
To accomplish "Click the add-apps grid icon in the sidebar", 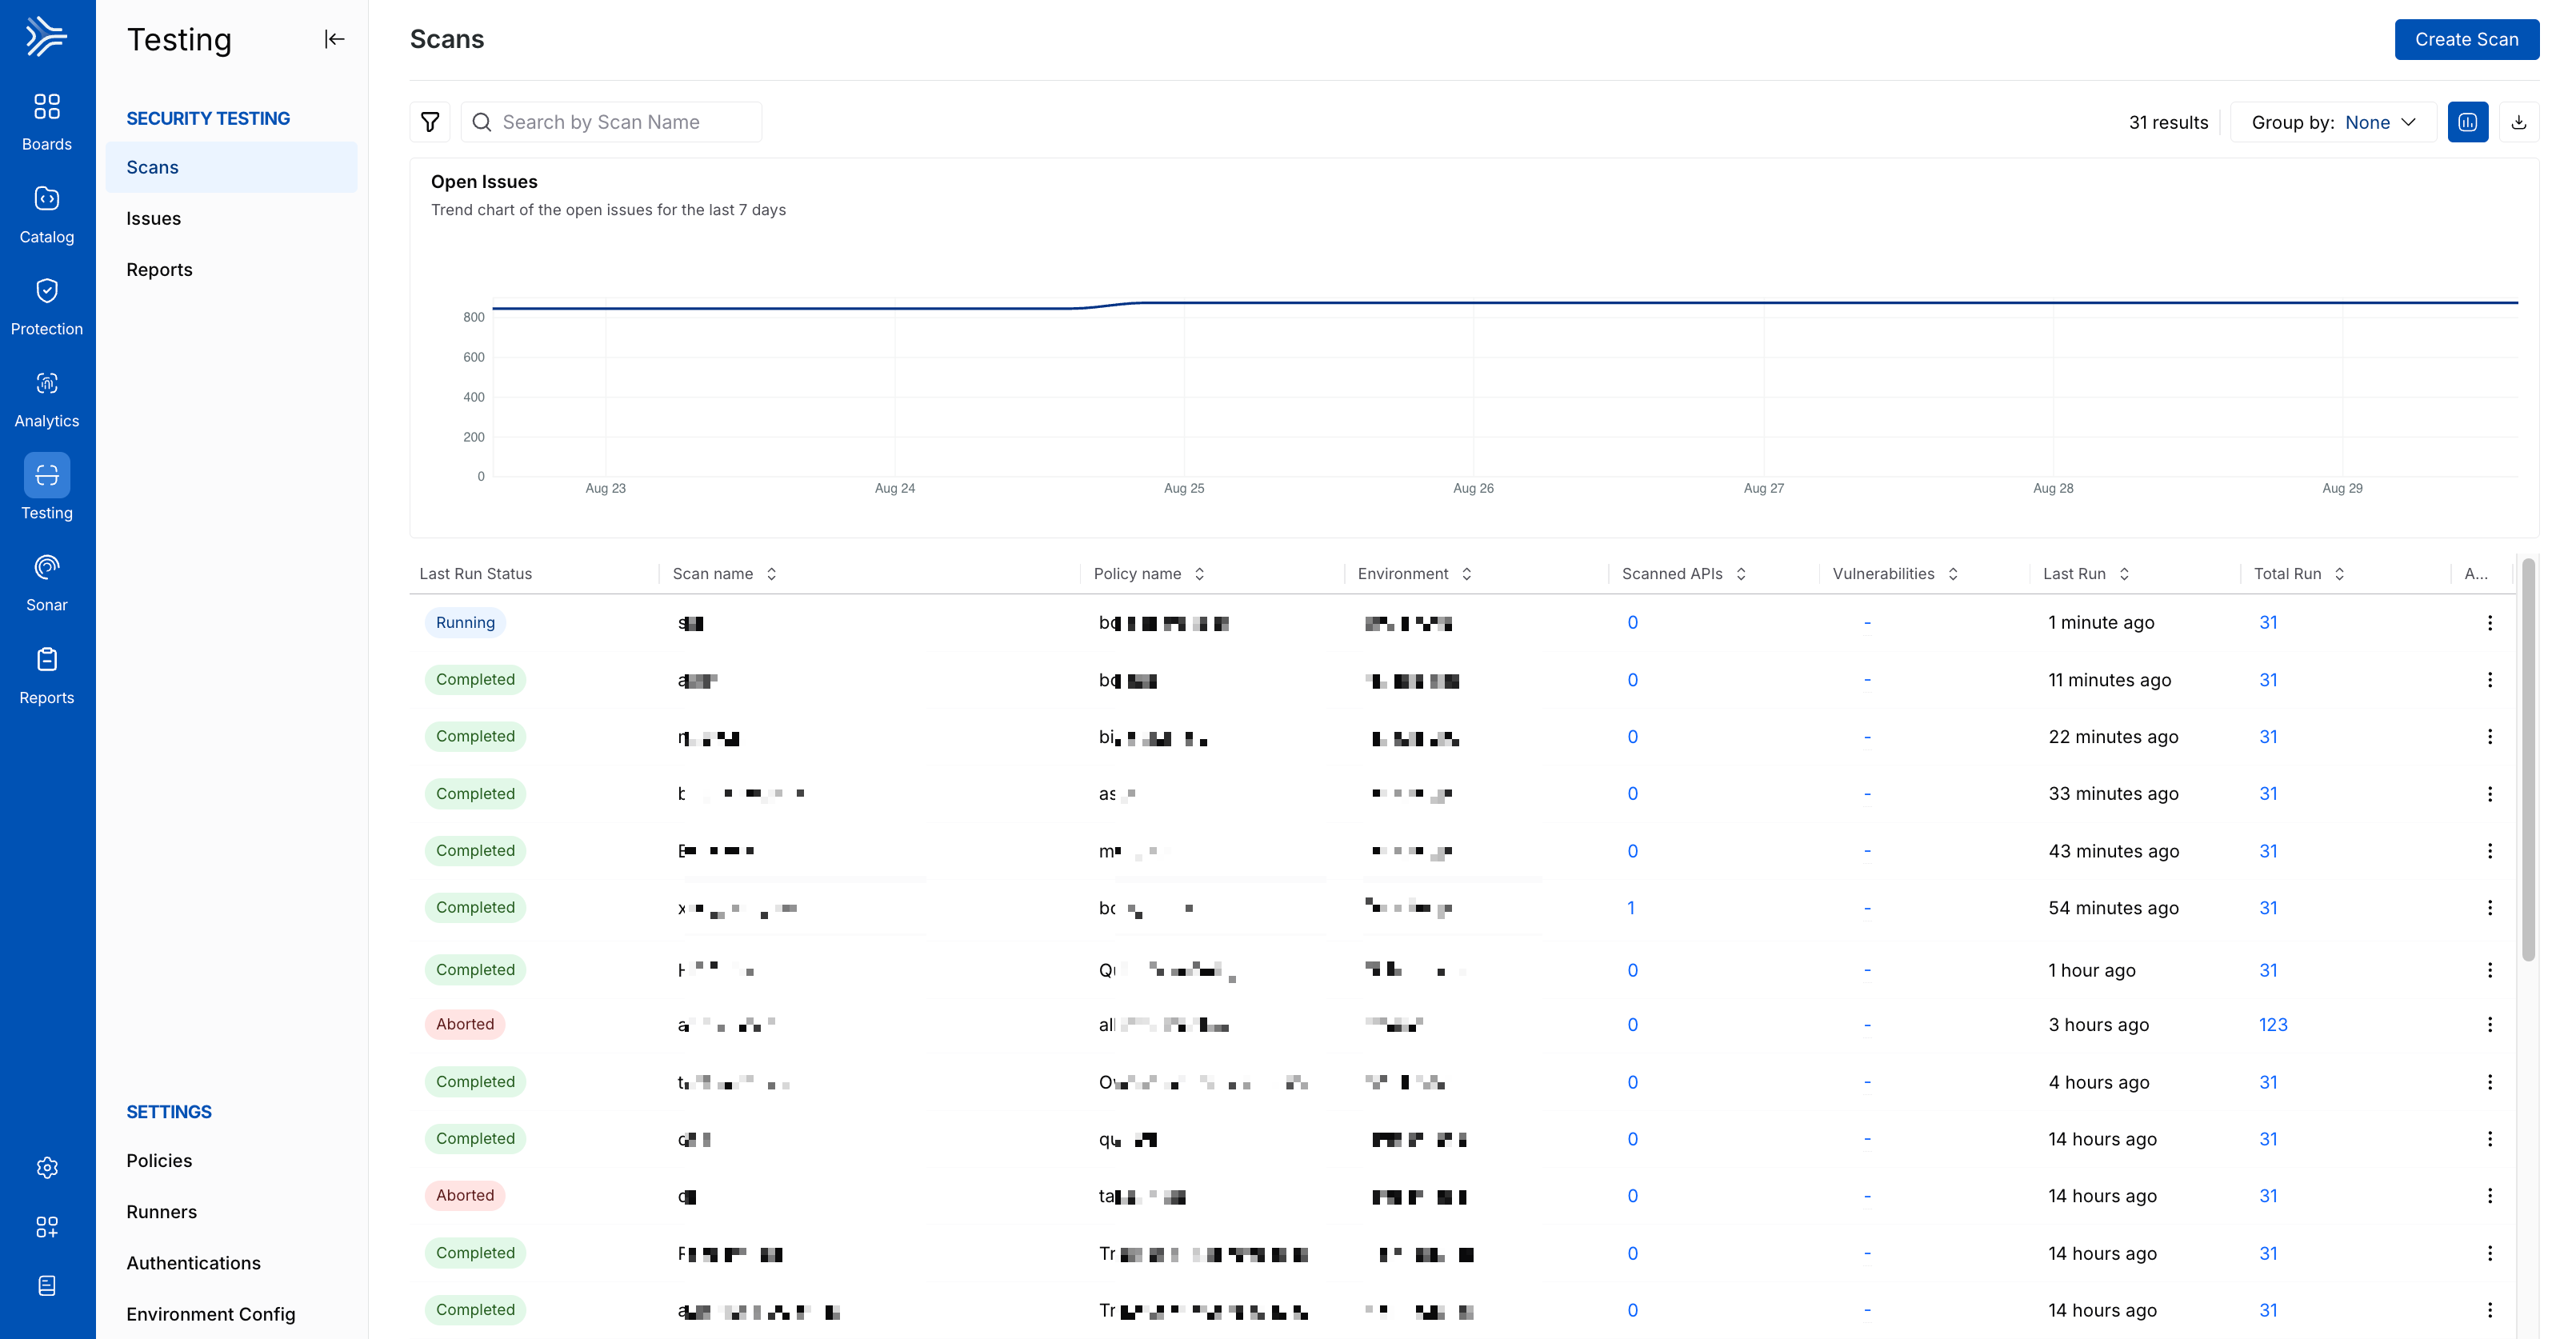I will click(47, 1226).
